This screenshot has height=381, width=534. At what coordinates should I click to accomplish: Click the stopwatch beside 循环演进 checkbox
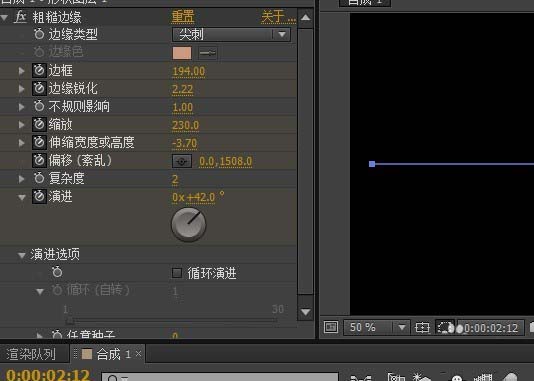coord(57,272)
